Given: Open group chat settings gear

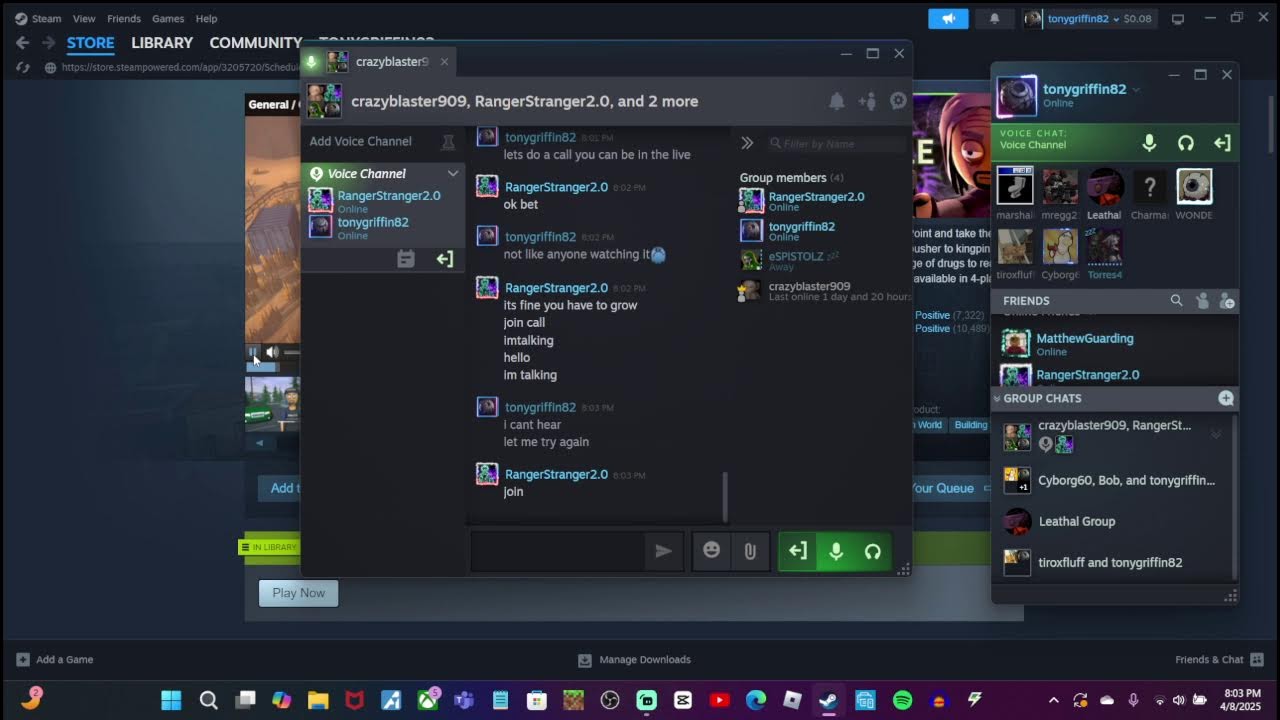Looking at the screenshot, I should (898, 101).
